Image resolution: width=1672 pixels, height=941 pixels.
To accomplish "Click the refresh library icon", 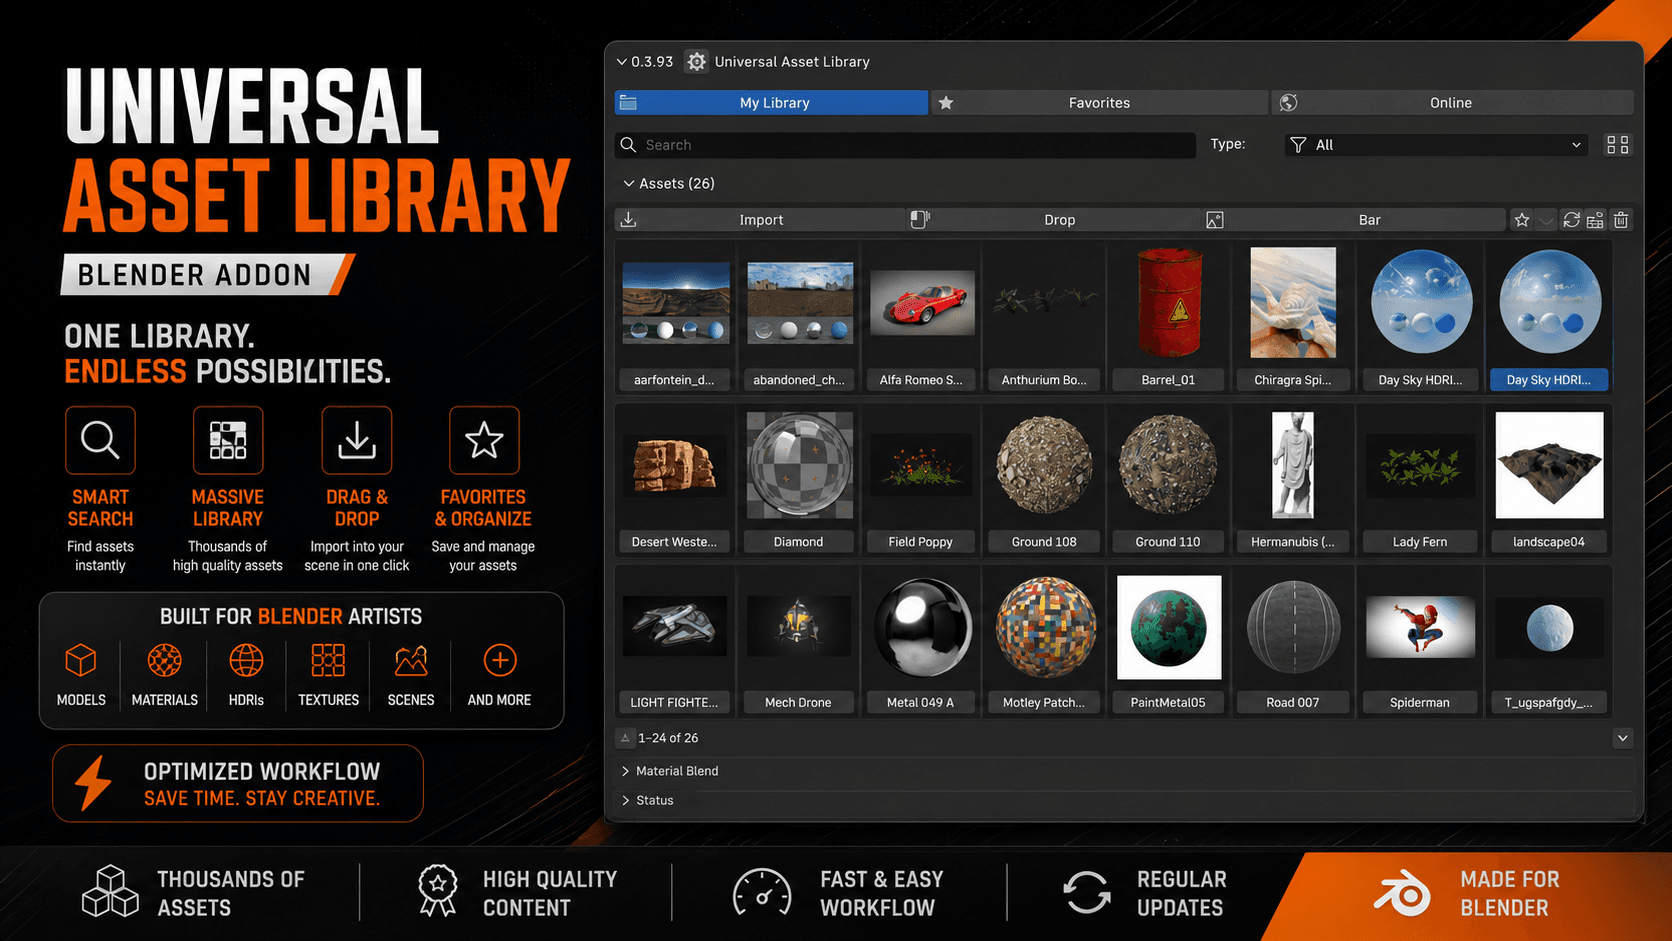I will (1571, 220).
